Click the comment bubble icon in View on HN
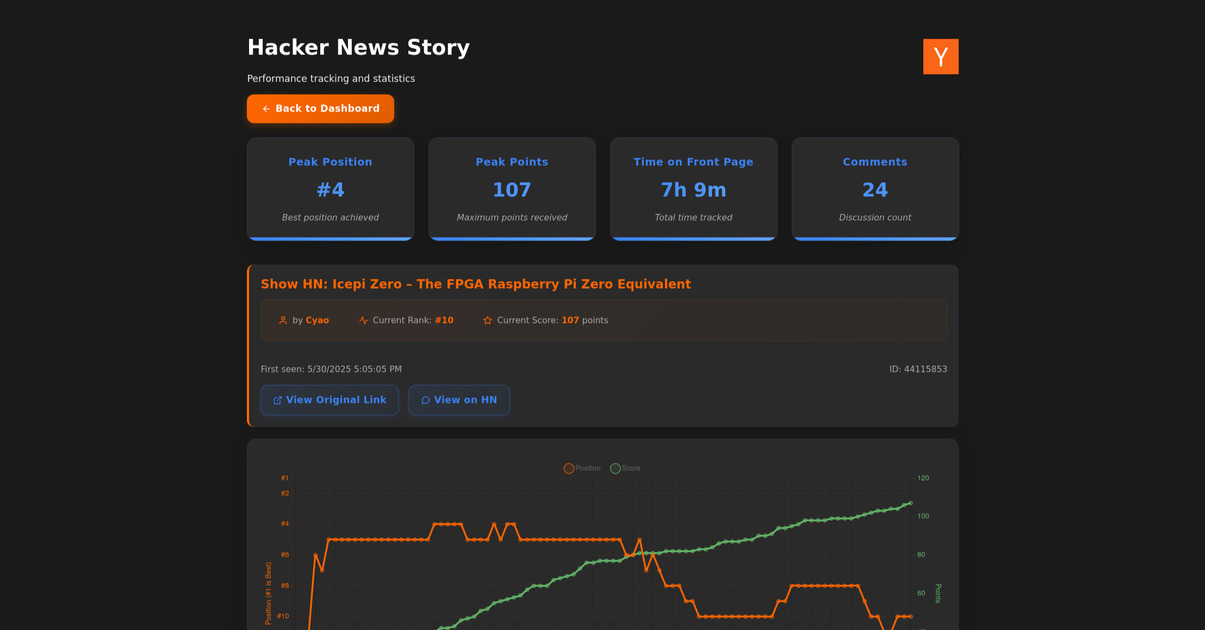The height and width of the screenshot is (630, 1205). point(425,400)
